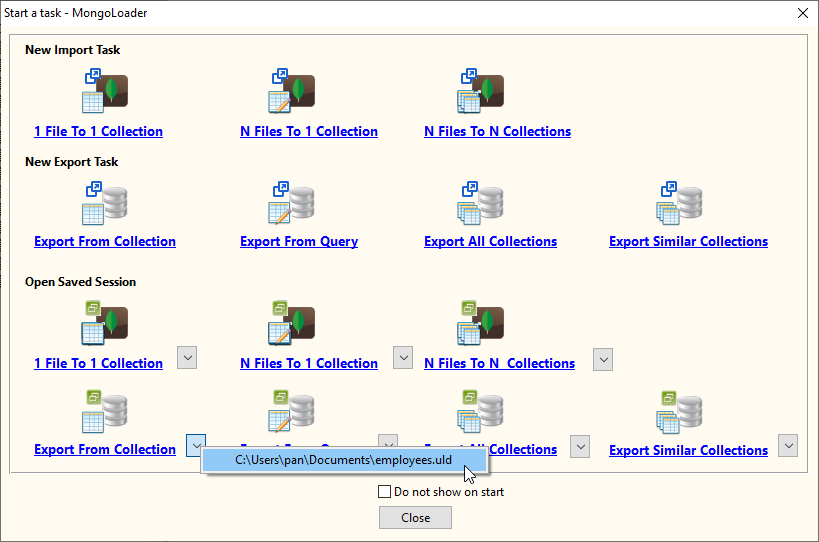Click the saved session Export From Query icon

[x=292, y=411]
